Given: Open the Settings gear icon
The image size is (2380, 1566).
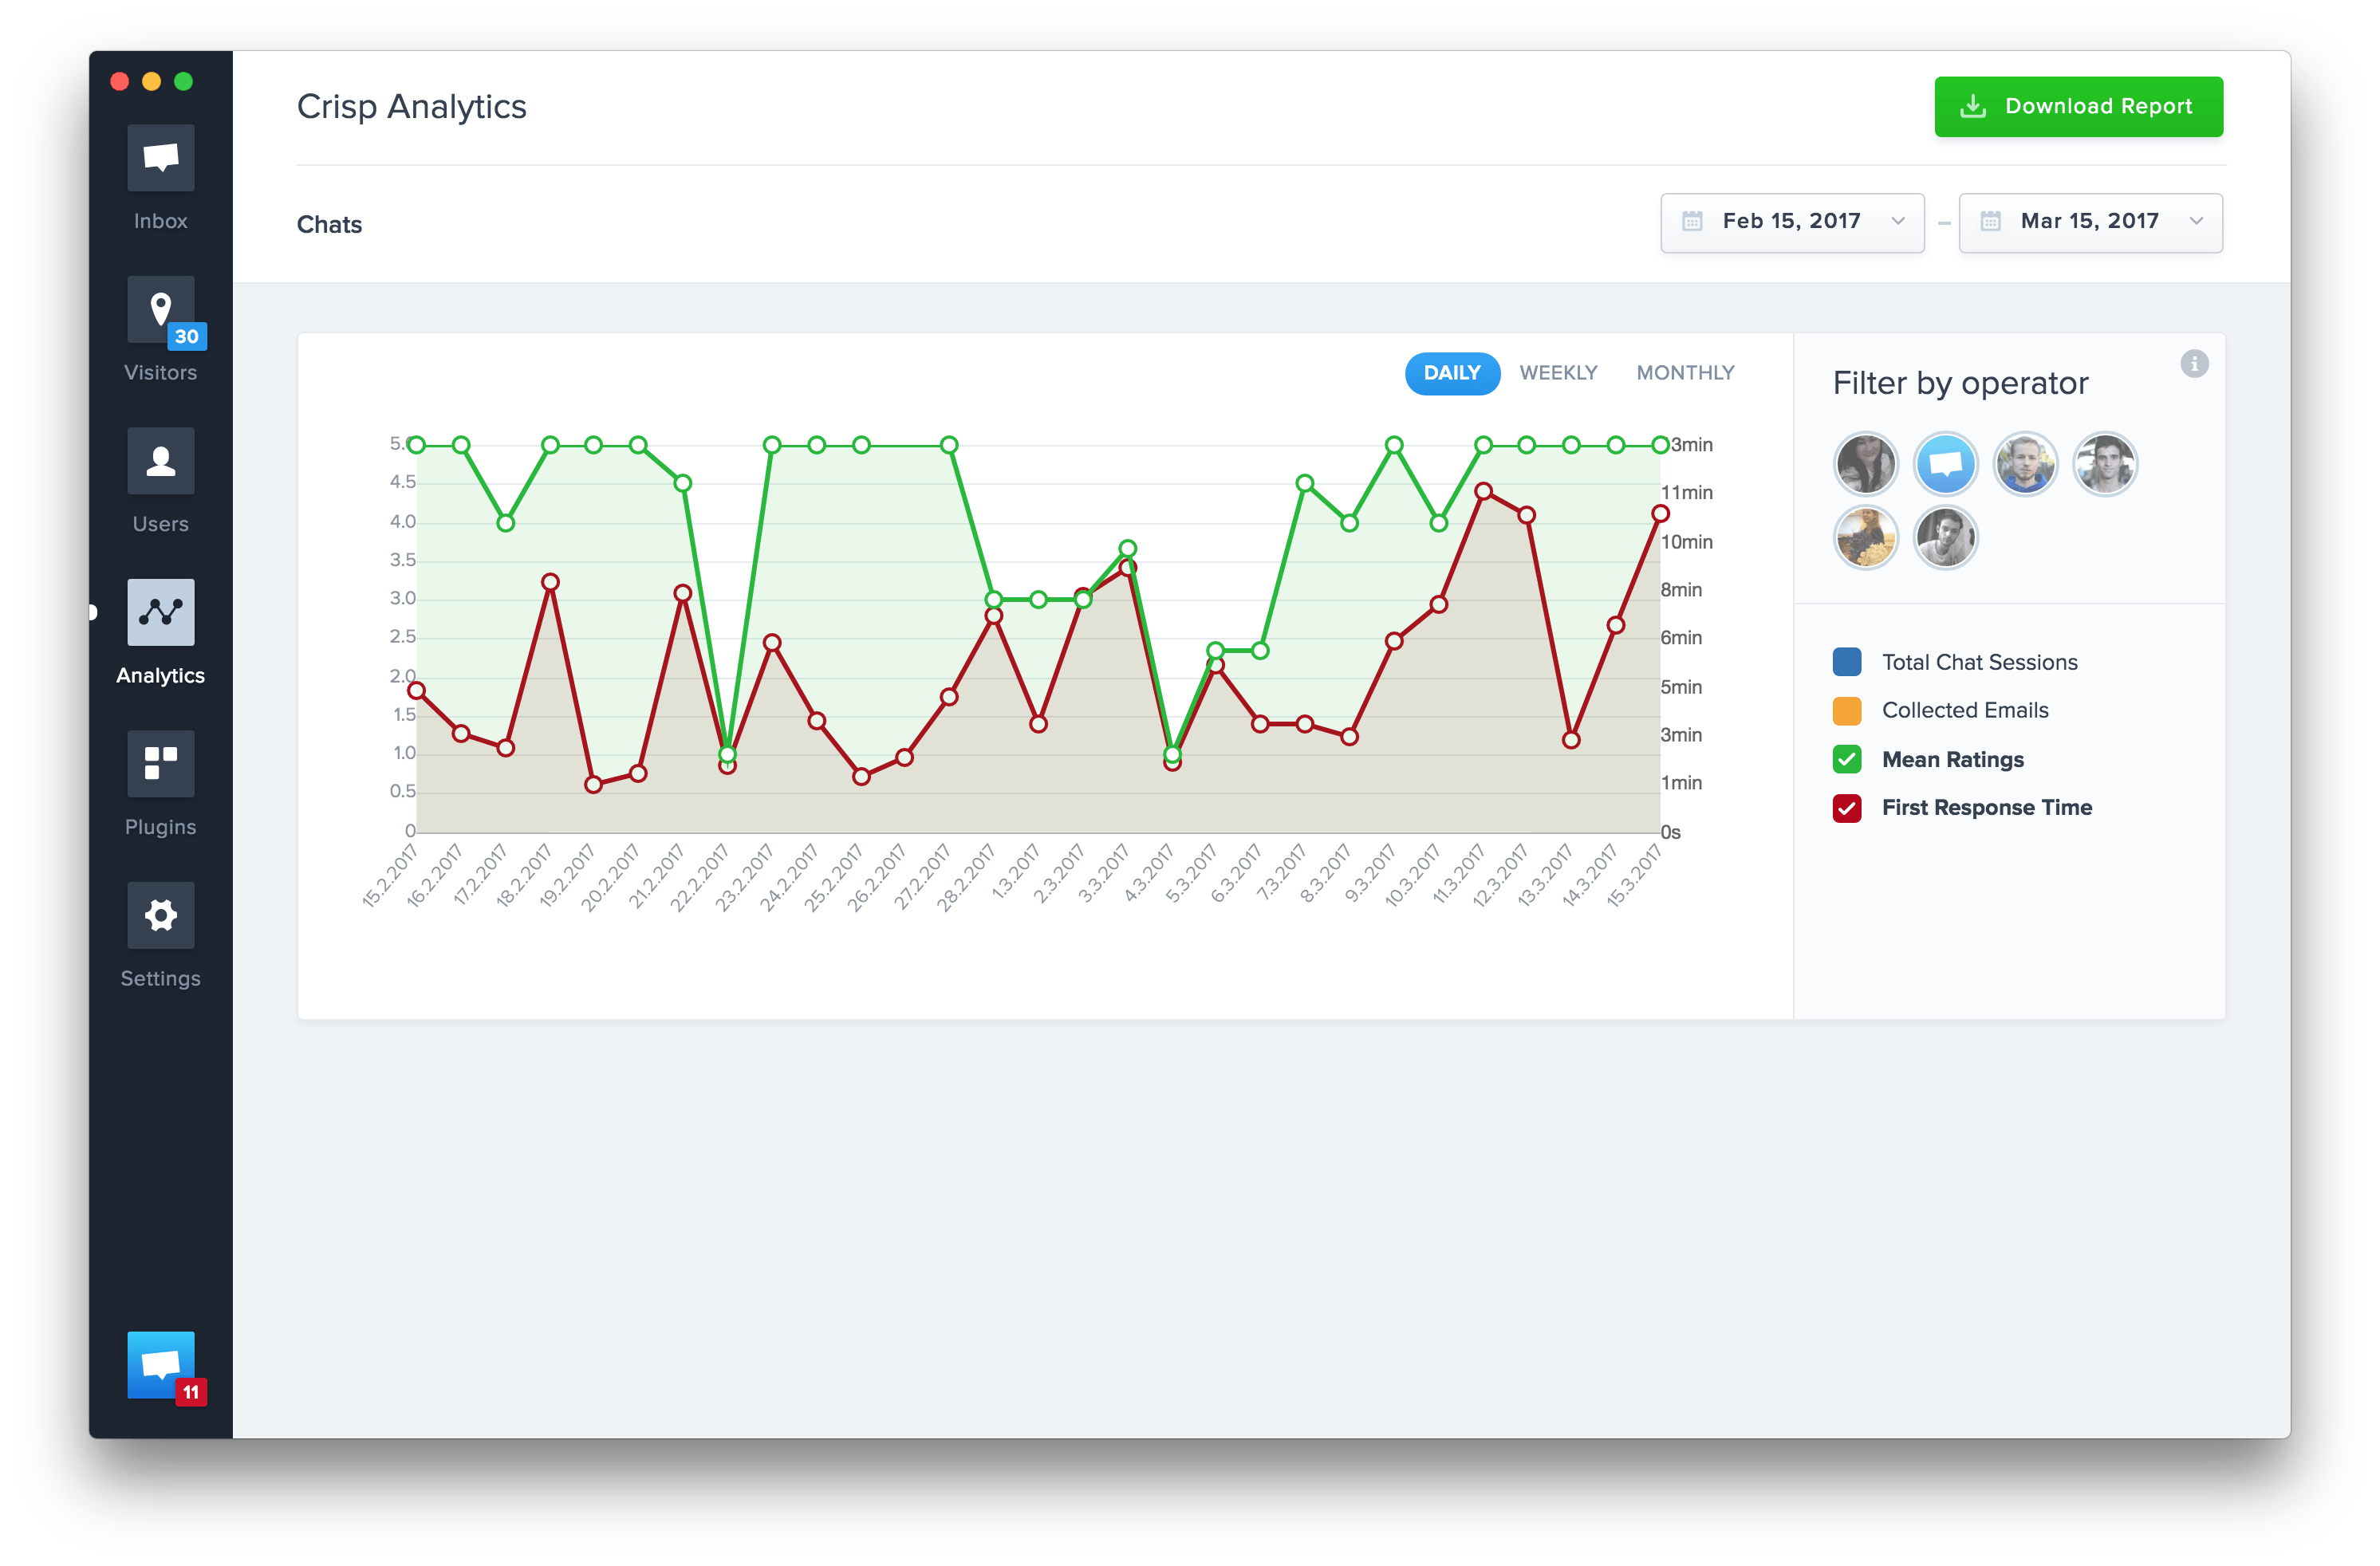Looking at the screenshot, I should pos(160,915).
